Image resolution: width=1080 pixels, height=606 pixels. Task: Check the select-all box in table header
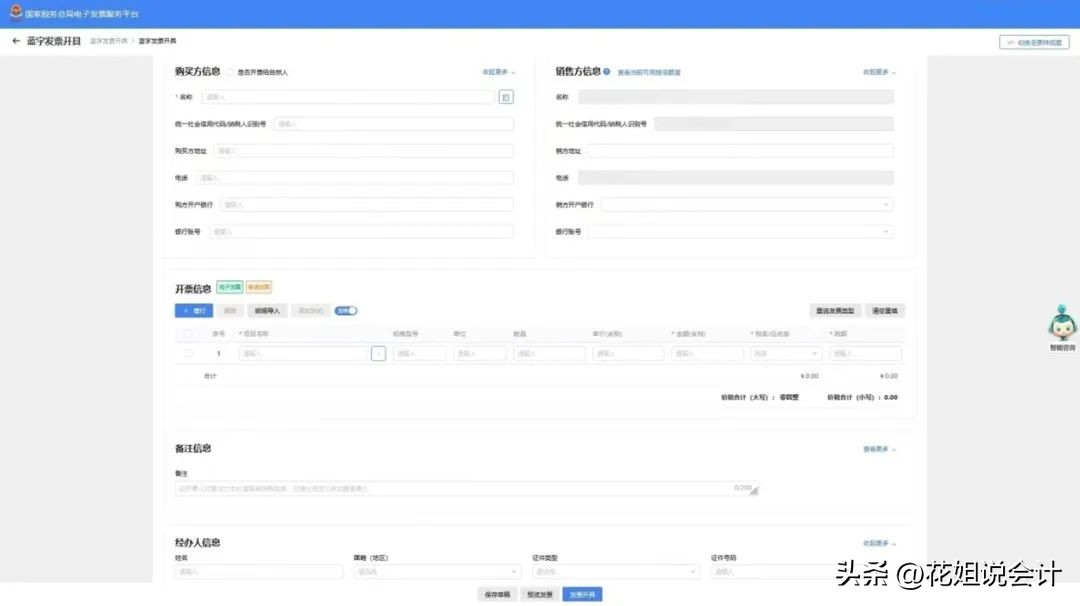pos(188,333)
